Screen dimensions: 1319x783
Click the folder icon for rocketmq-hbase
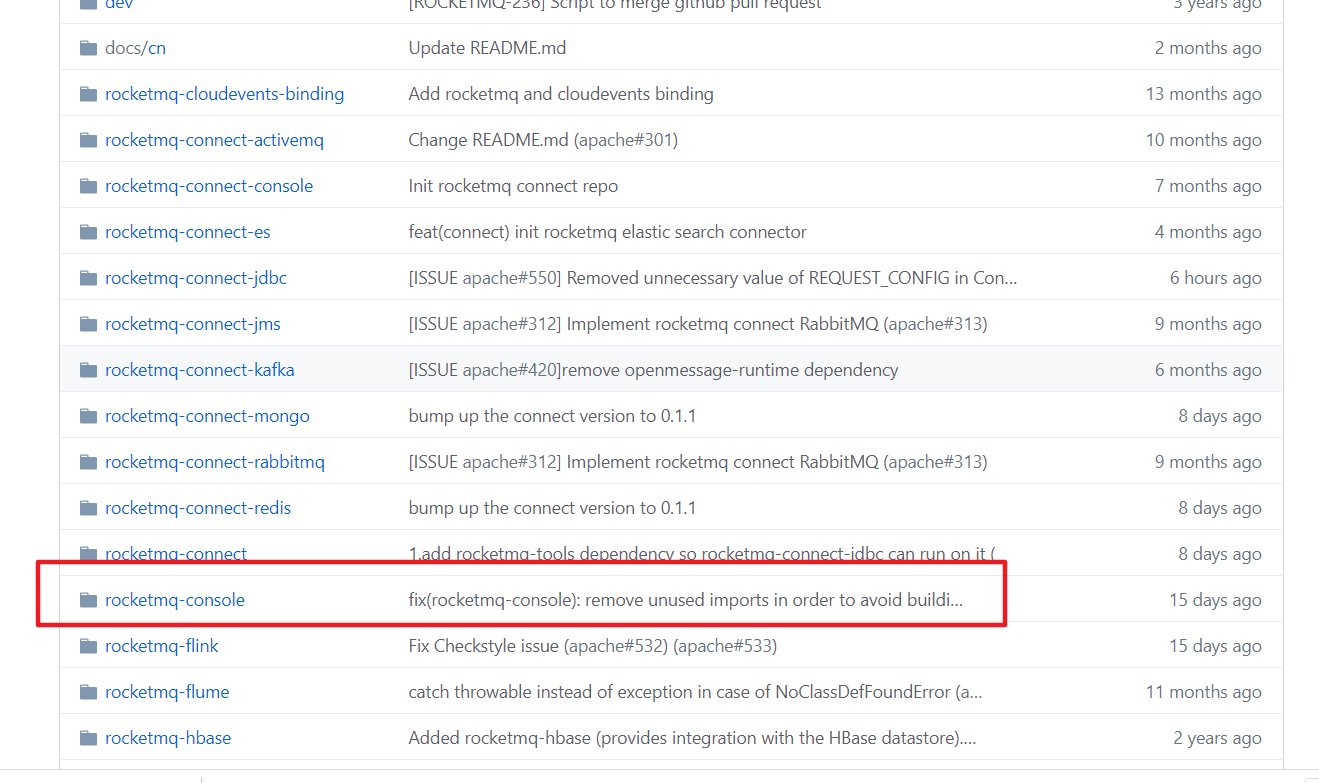[x=88, y=737]
